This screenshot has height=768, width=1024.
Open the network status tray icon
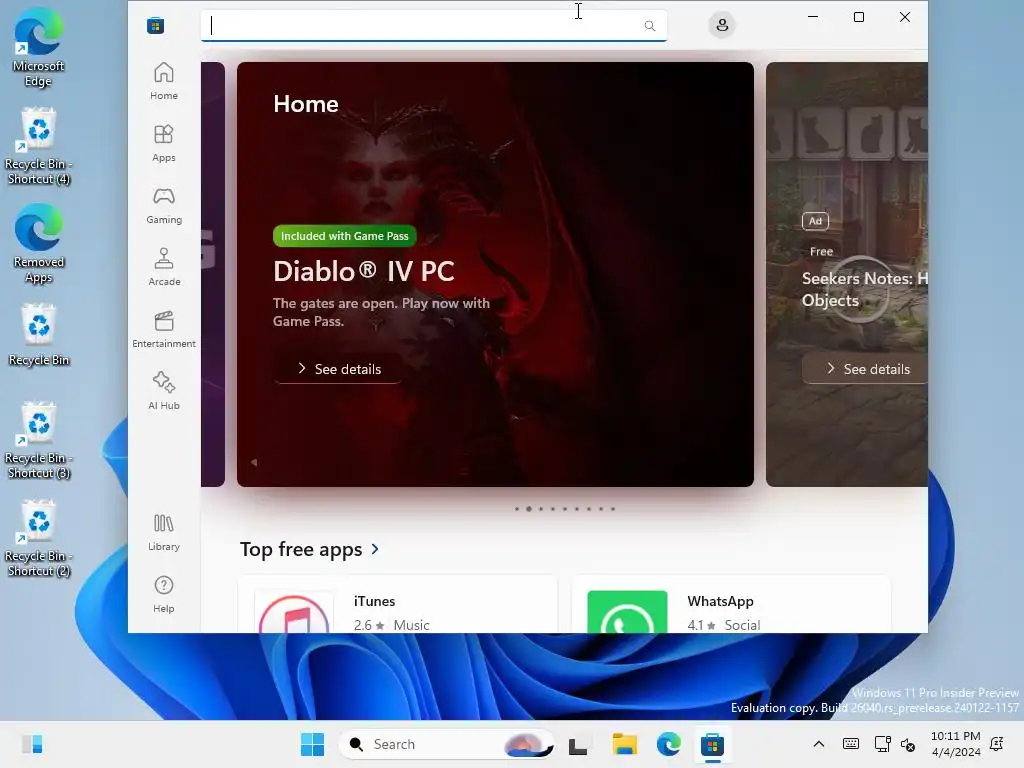[882, 744]
